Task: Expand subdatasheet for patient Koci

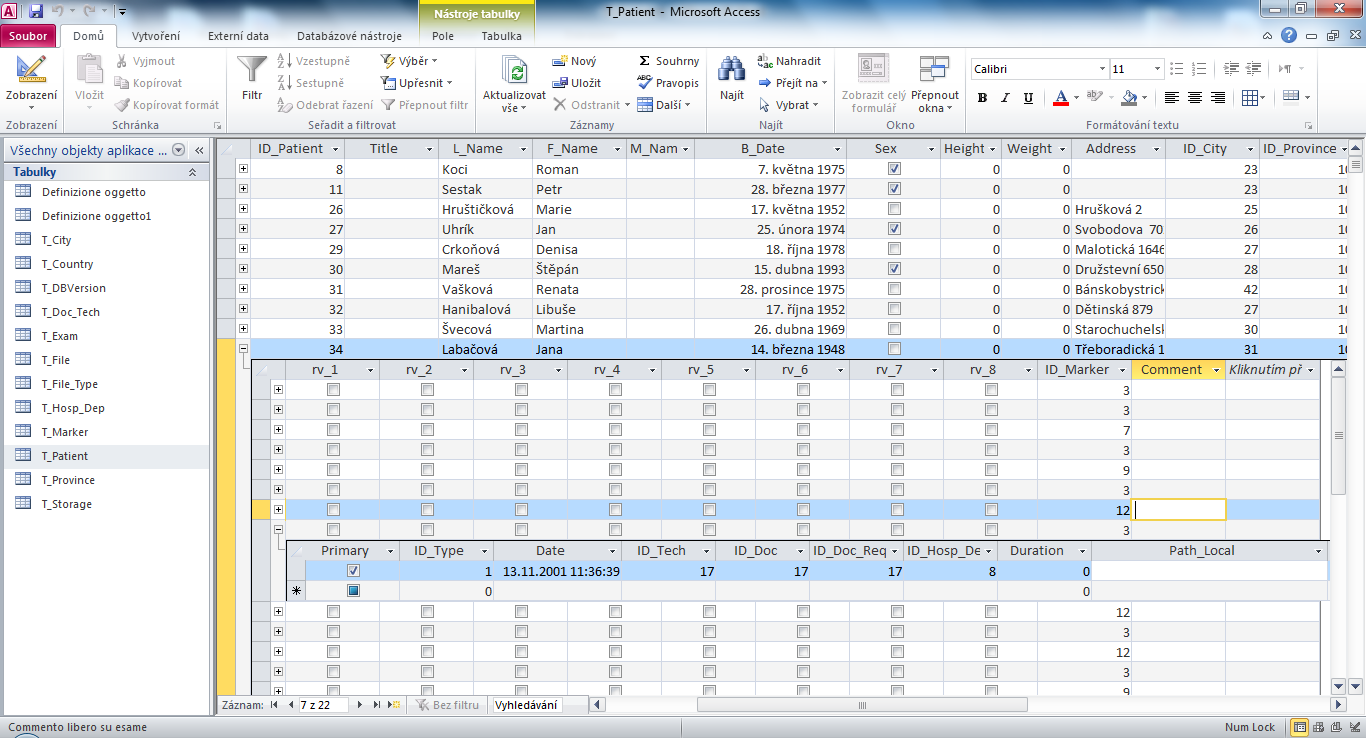Action: point(243,169)
